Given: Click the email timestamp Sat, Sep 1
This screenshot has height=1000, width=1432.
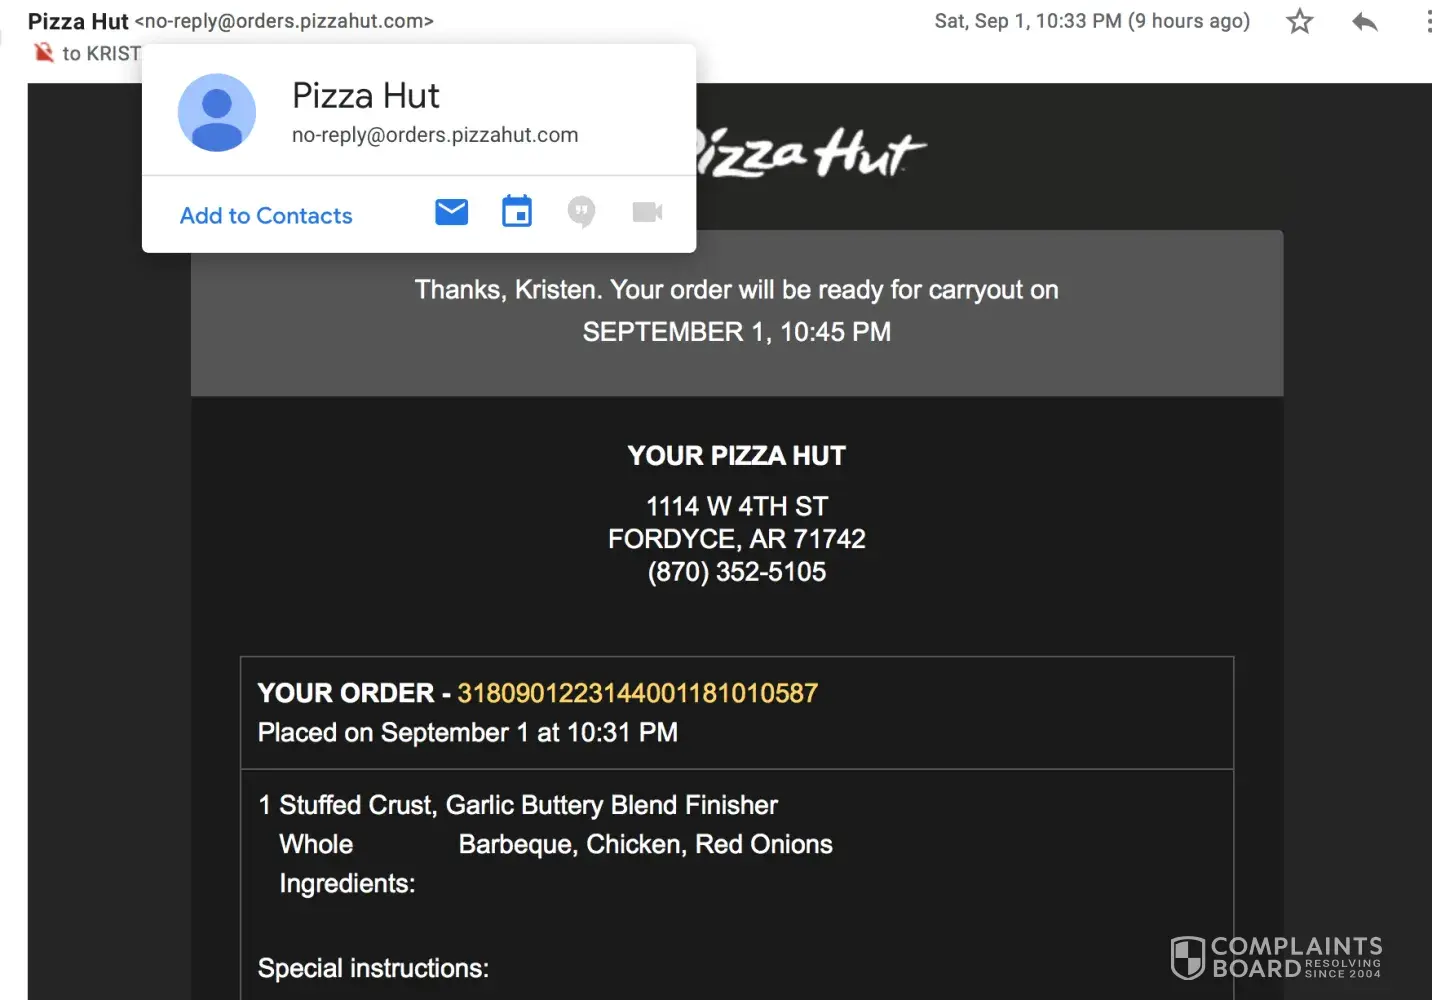Looking at the screenshot, I should coord(1091,21).
